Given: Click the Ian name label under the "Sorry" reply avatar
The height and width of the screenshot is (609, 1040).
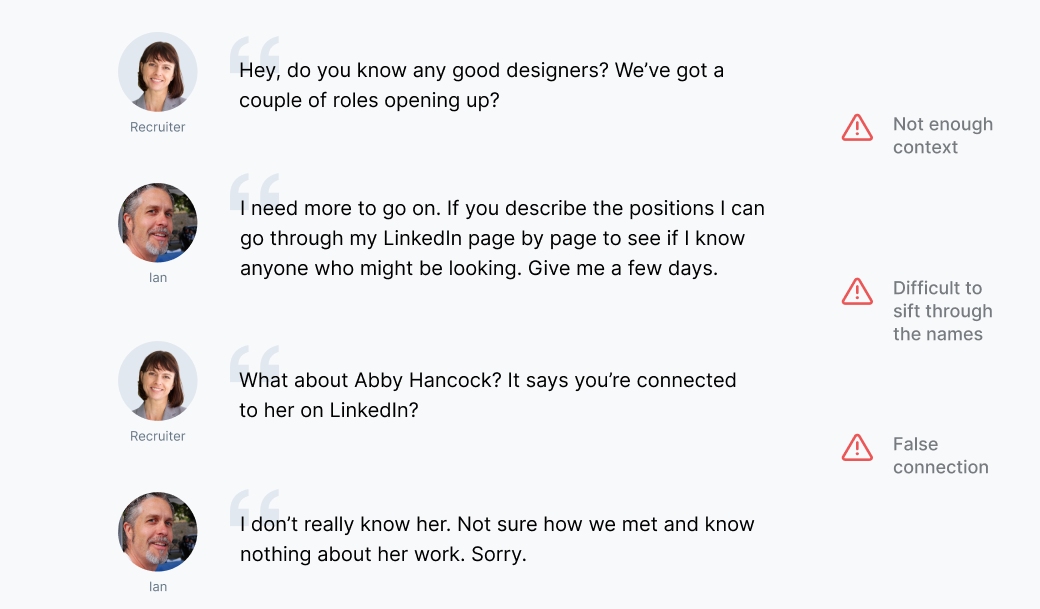Looking at the screenshot, I should click(158, 587).
